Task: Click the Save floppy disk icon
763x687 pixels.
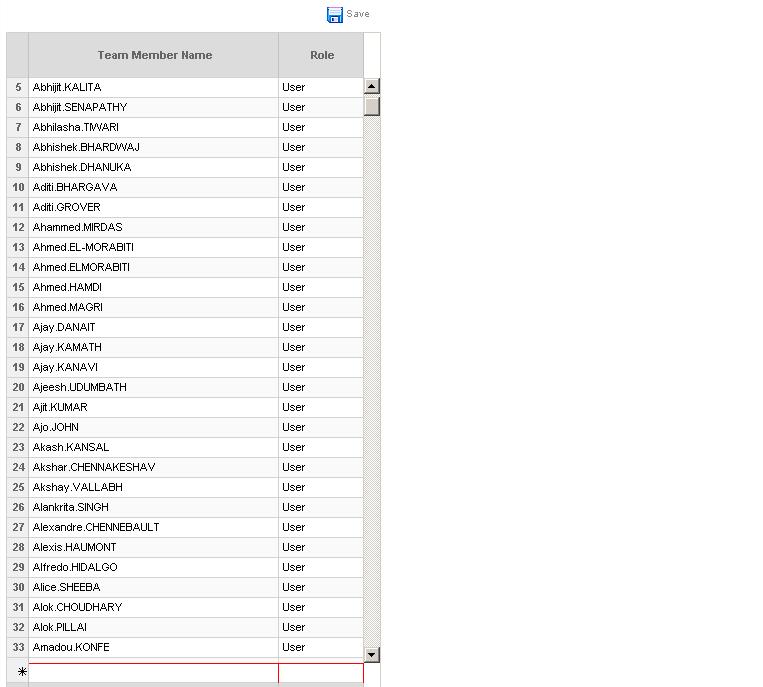Action: [x=335, y=15]
